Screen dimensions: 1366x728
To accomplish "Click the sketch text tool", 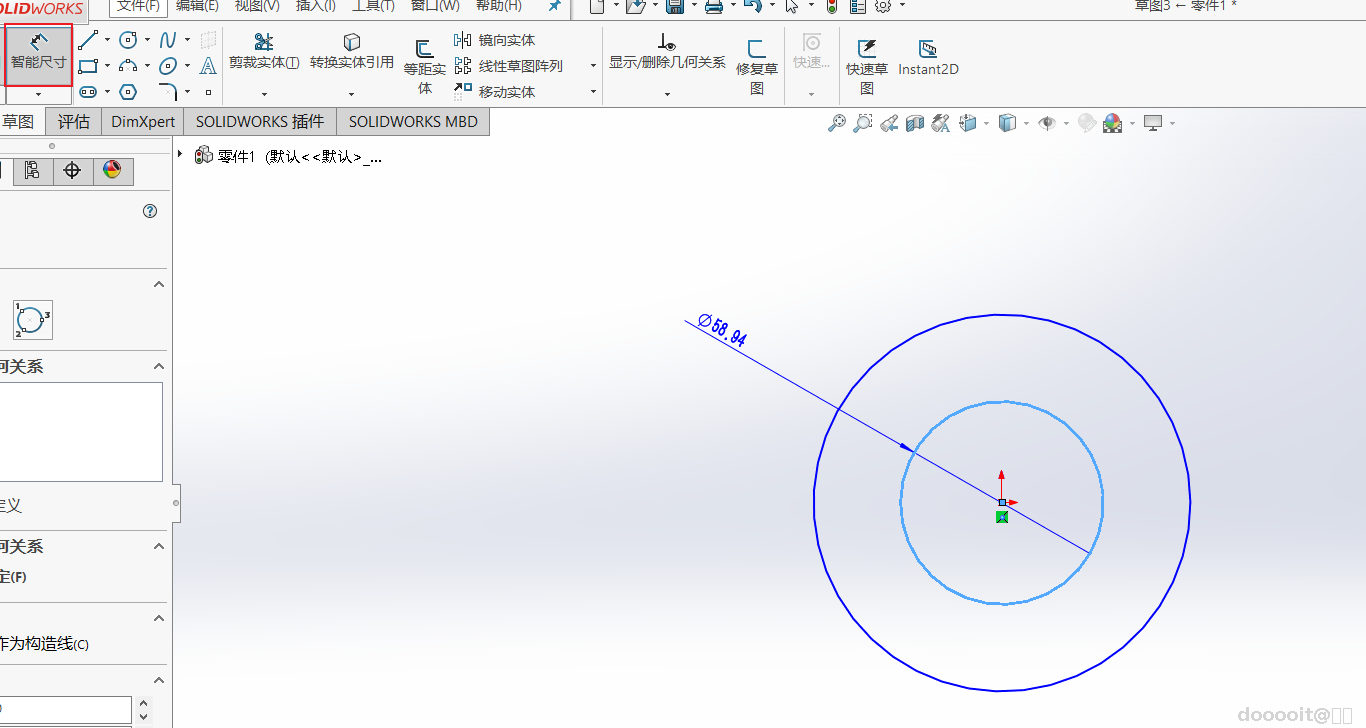I will tap(208, 66).
